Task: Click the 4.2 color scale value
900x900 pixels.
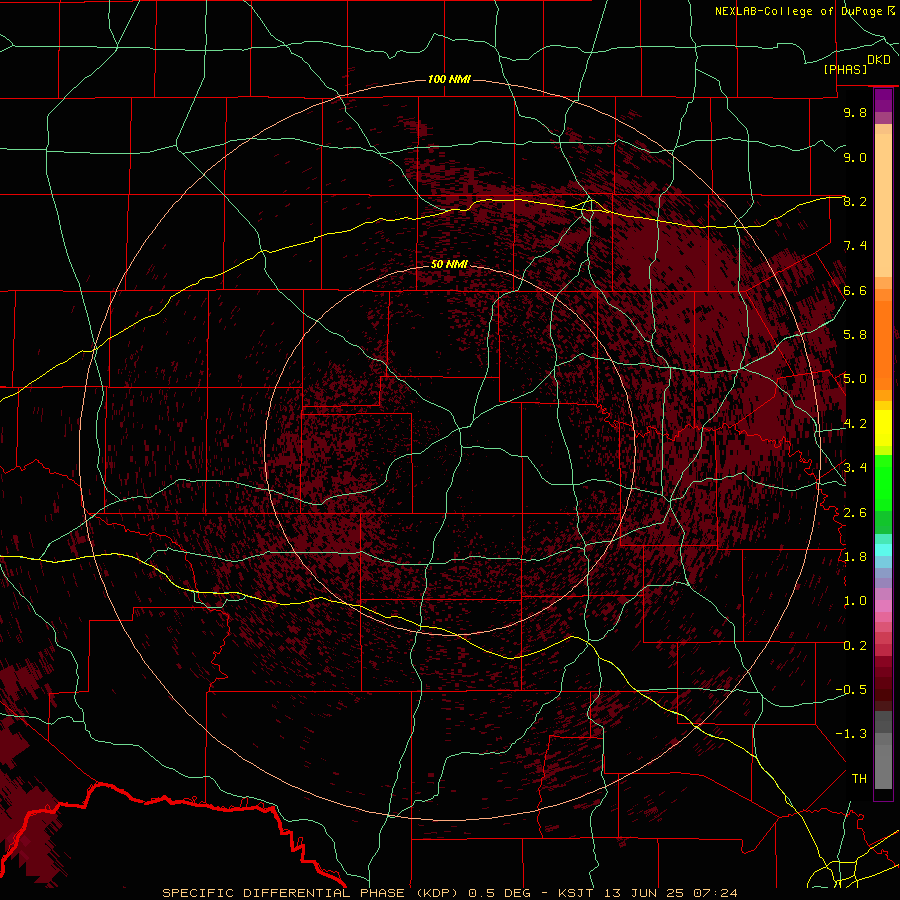Action: pyautogui.click(x=855, y=424)
